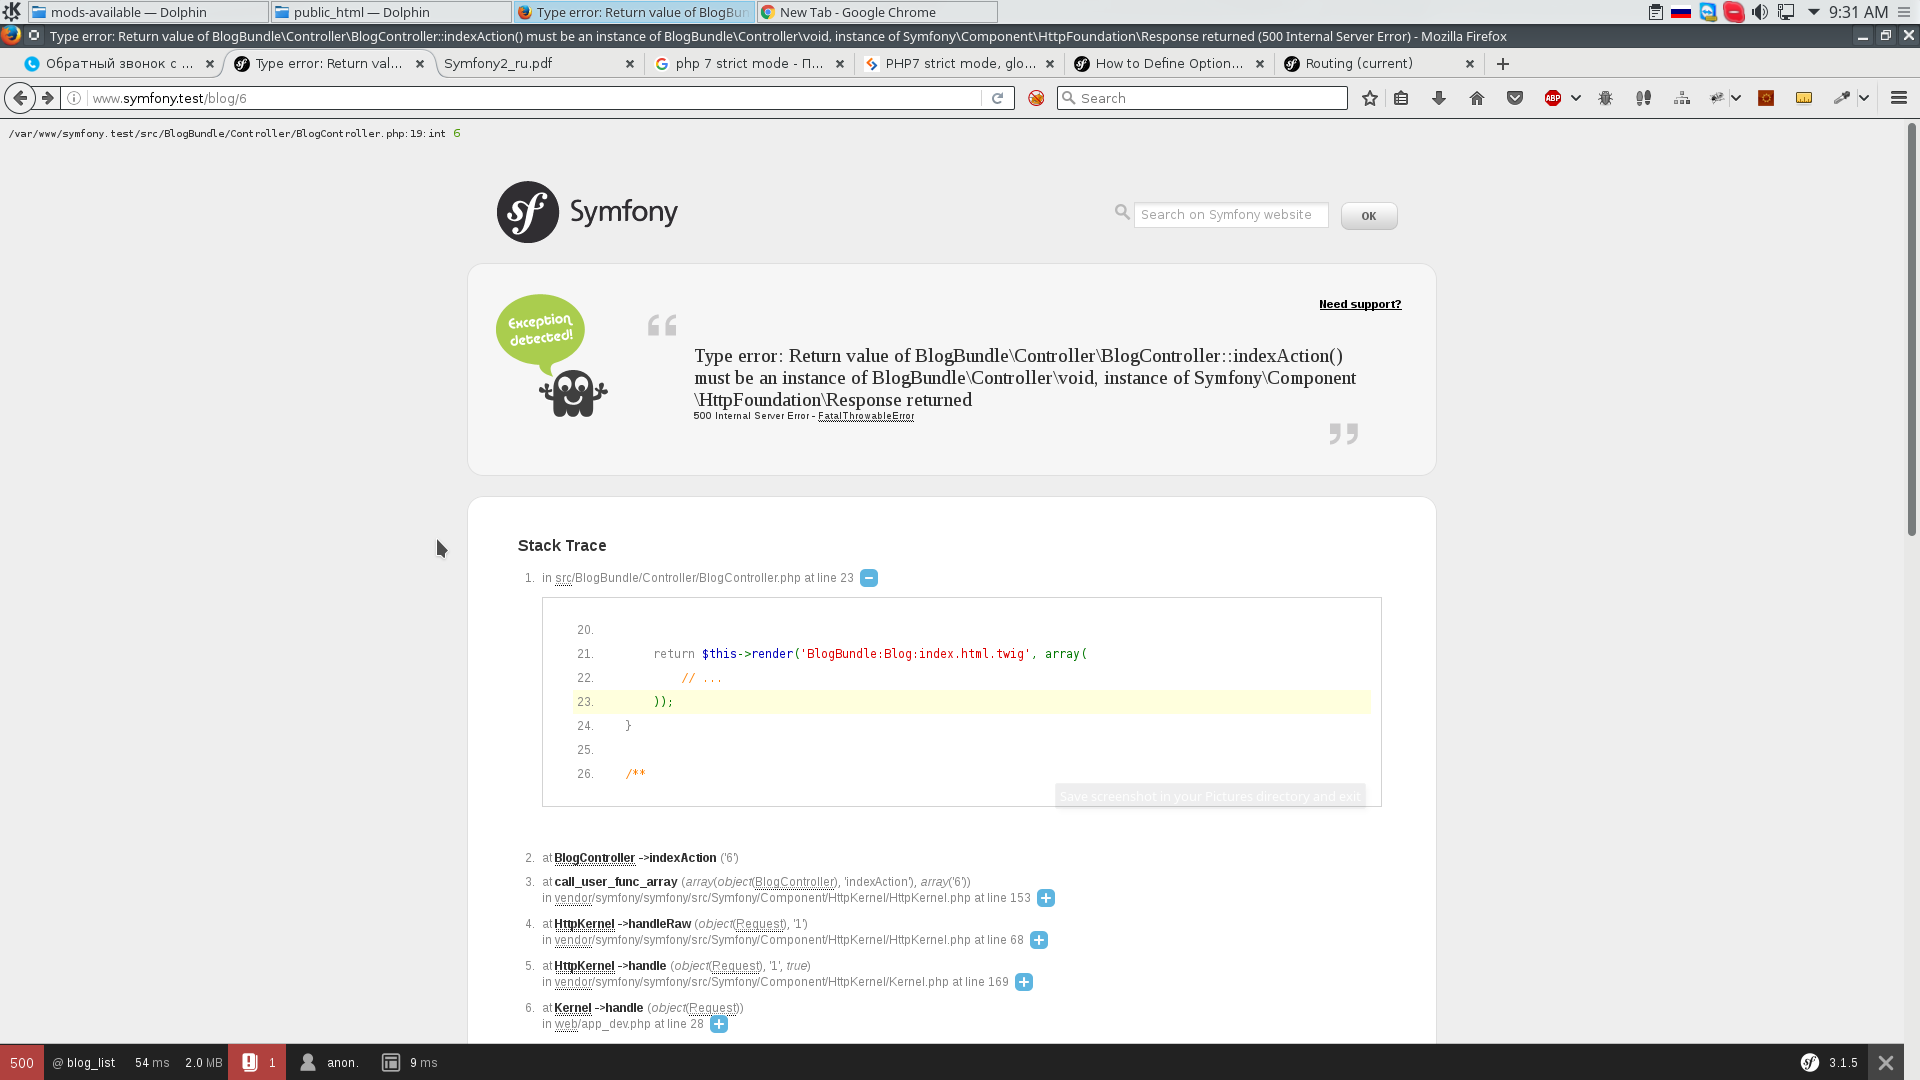The width and height of the screenshot is (1920, 1080).
Task: Click the 54 ms request time
Action: (x=152, y=1062)
